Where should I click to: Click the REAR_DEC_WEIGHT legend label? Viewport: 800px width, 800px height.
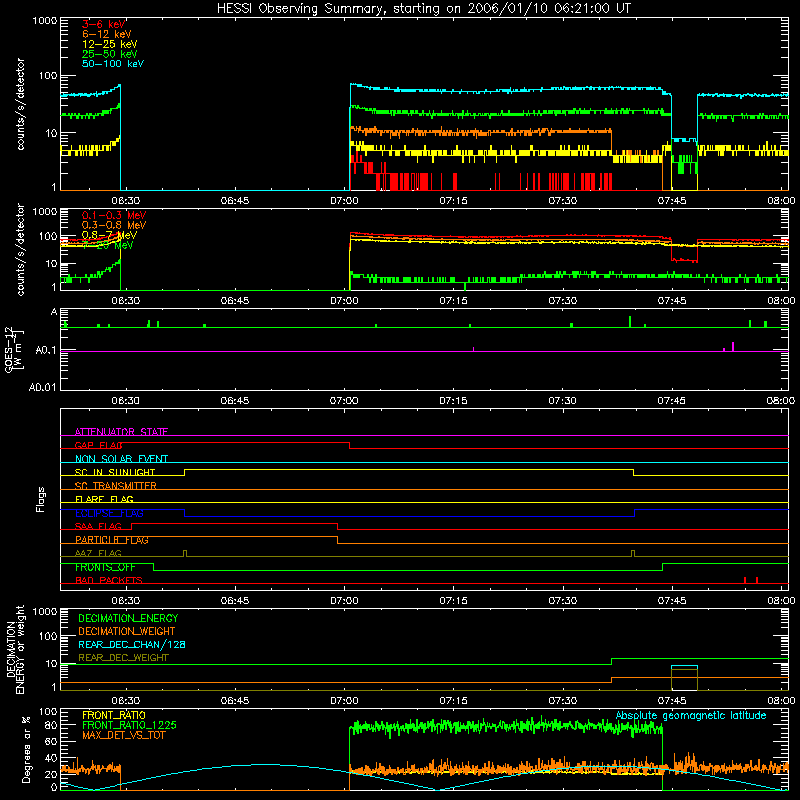tap(123, 658)
